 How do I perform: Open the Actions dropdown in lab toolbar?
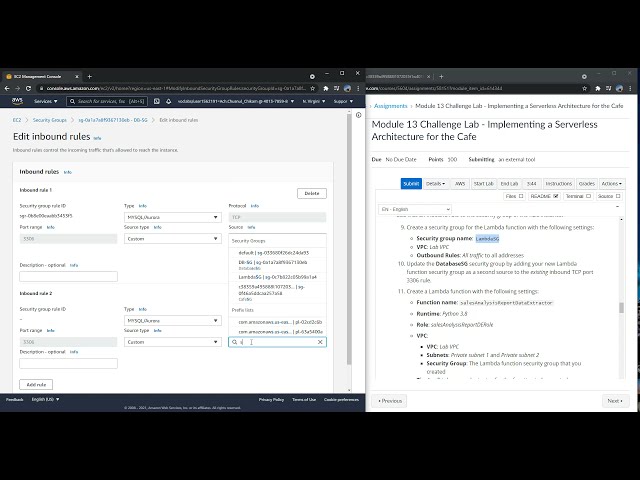click(611, 184)
